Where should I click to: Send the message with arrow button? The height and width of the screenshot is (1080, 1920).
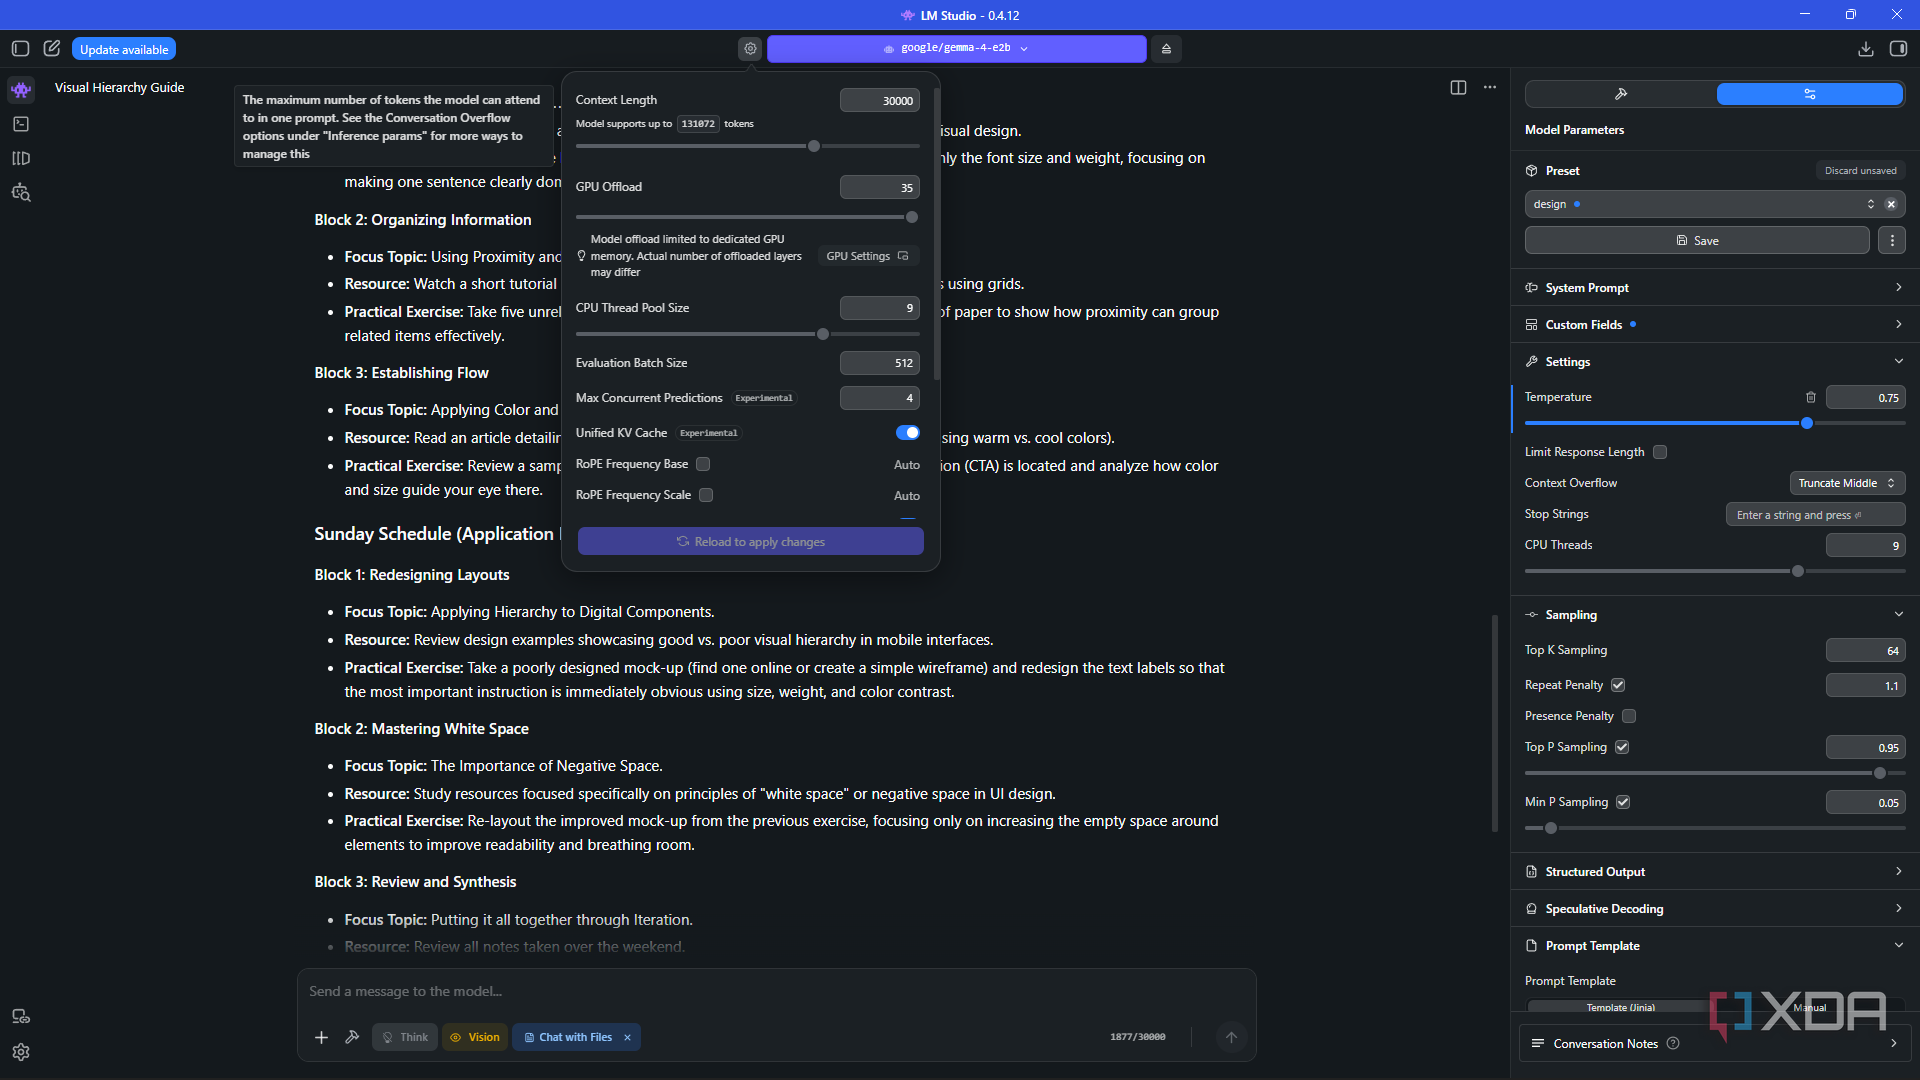pyautogui.click(x=1231, y=1038)
